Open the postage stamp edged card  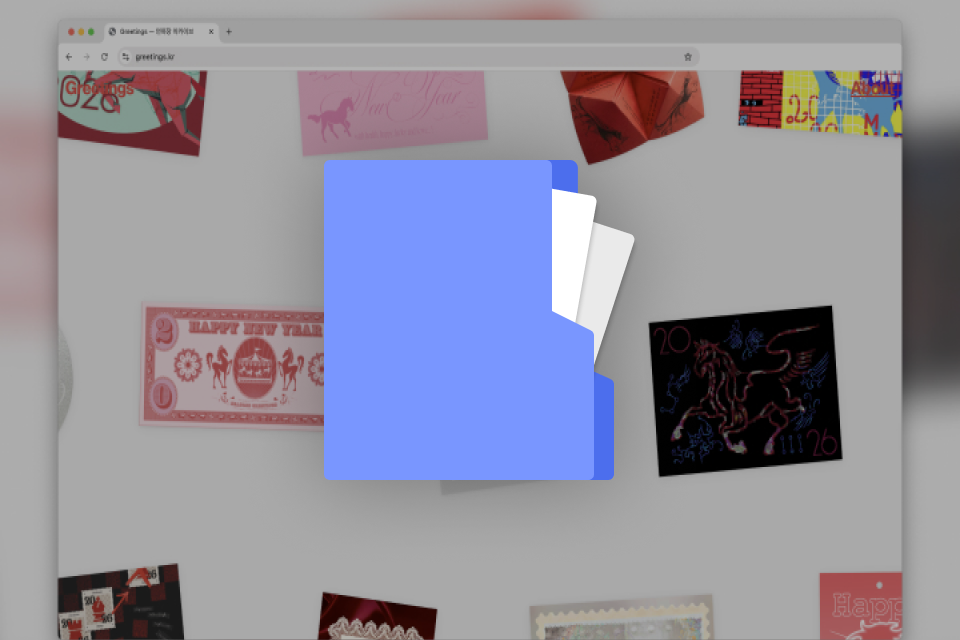(621, 617)
